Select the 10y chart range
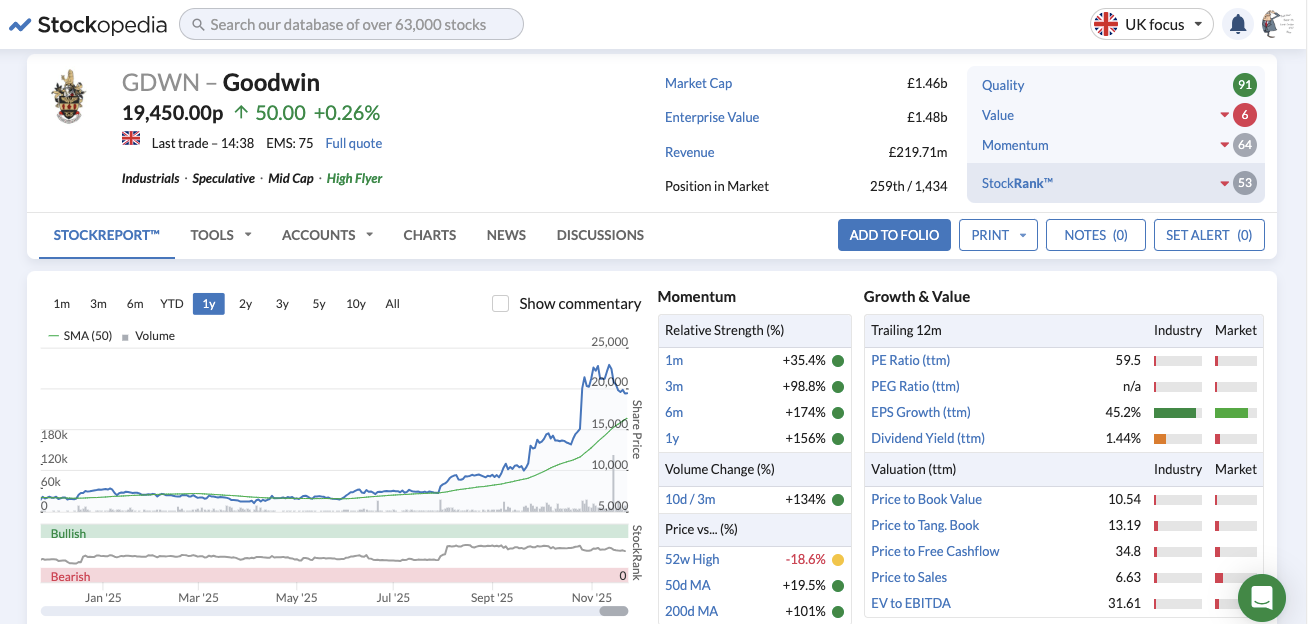Screen dimensions: 1308x624 (356, 304)
